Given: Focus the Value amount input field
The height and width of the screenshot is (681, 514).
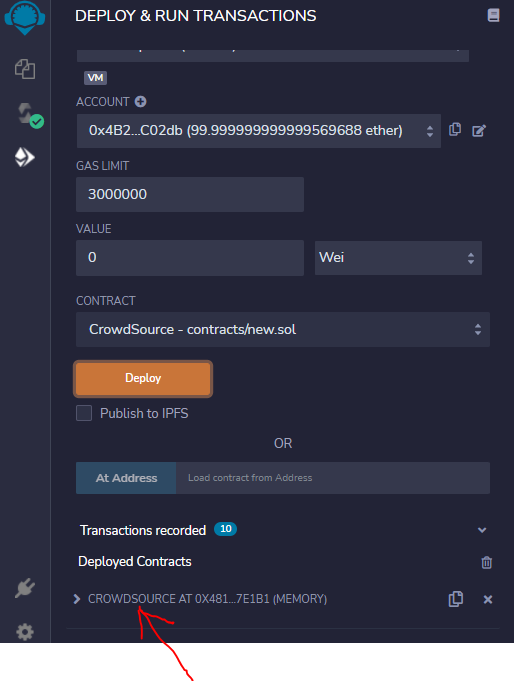Looking at the screenshot, I should [190, 258].
